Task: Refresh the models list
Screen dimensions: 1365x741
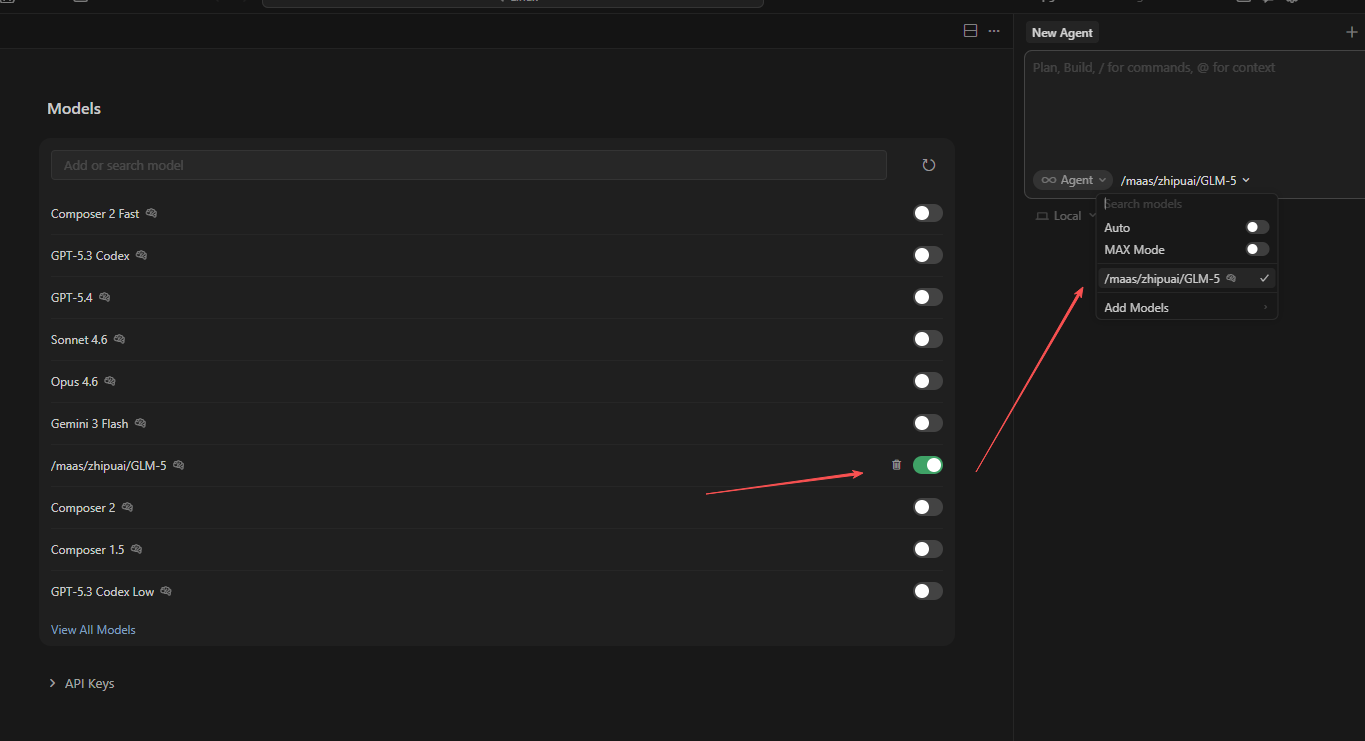Action: 929,165
